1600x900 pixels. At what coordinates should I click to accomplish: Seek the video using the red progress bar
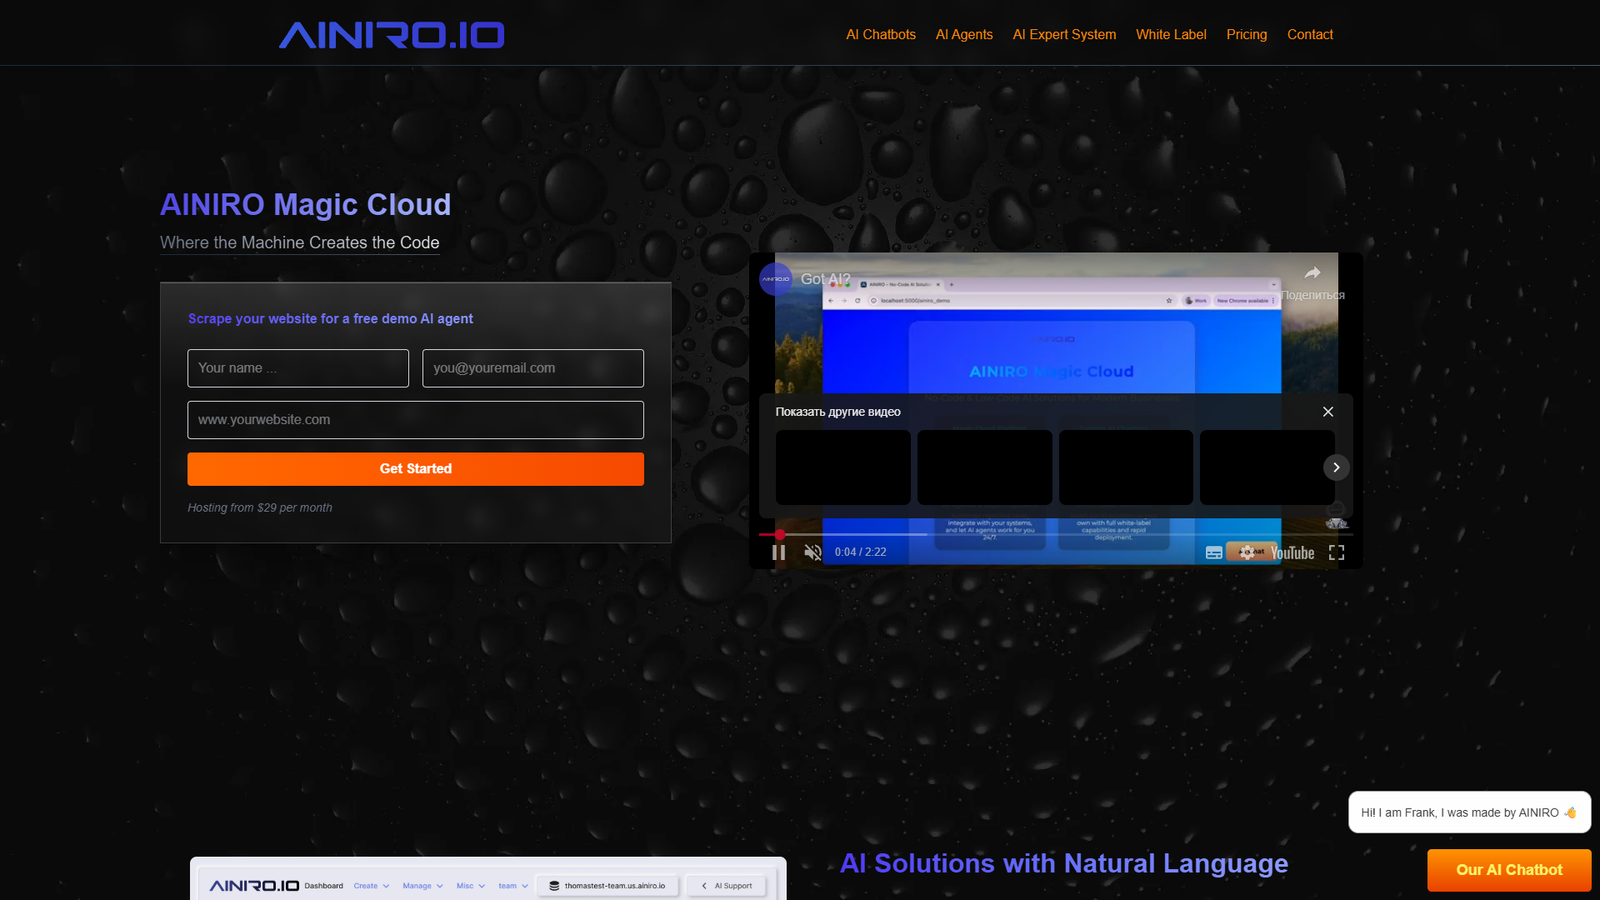[1056, 535]
